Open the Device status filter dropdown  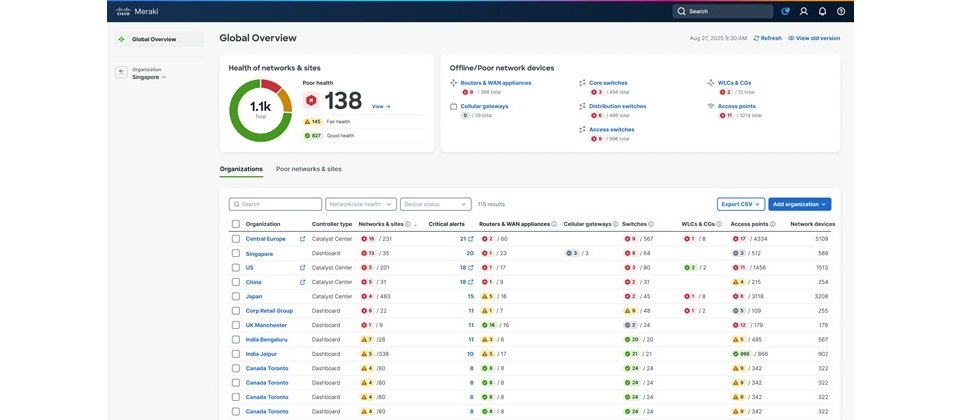(434, 204)
